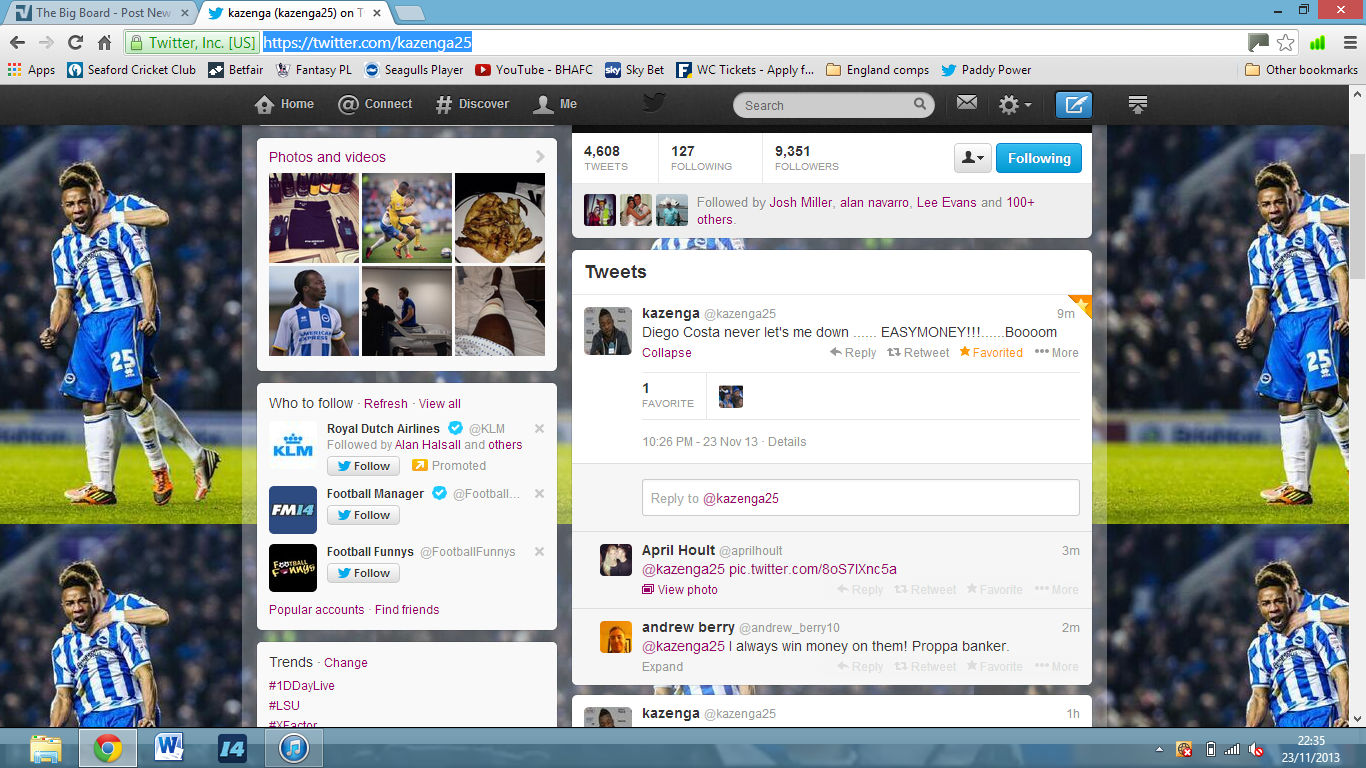Click the favoriter's avatar thumbnail
Viewport: 1366px width, 768px height.
(731, 396)
